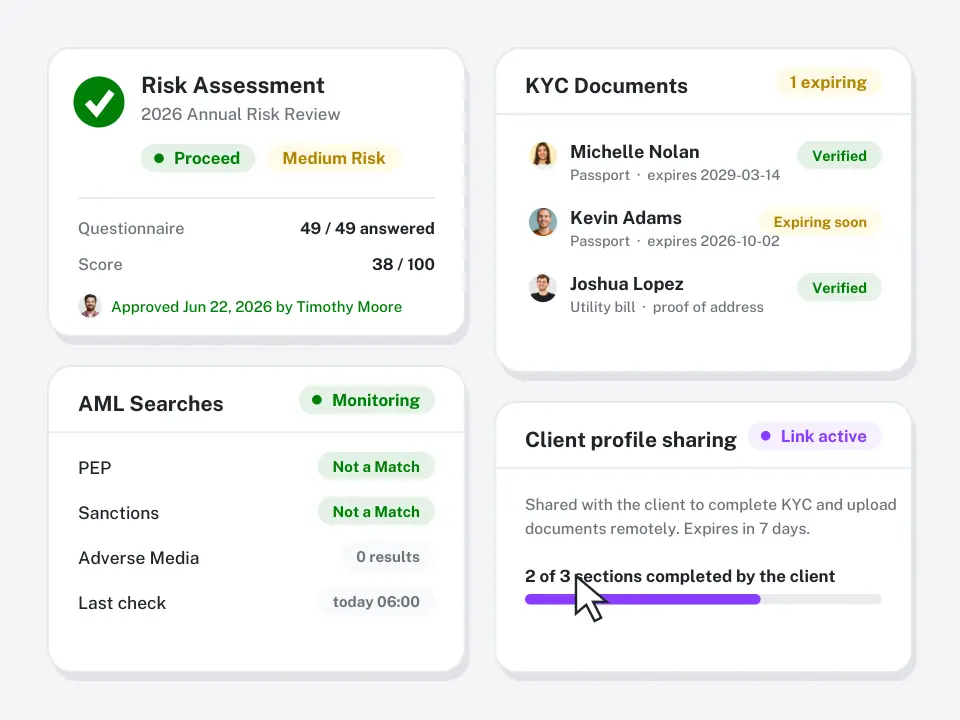Screen dimensions: 960x720
Task: Click the Not a Match badge for PEP
Action: pyautogui.click(x=376, y=467)
